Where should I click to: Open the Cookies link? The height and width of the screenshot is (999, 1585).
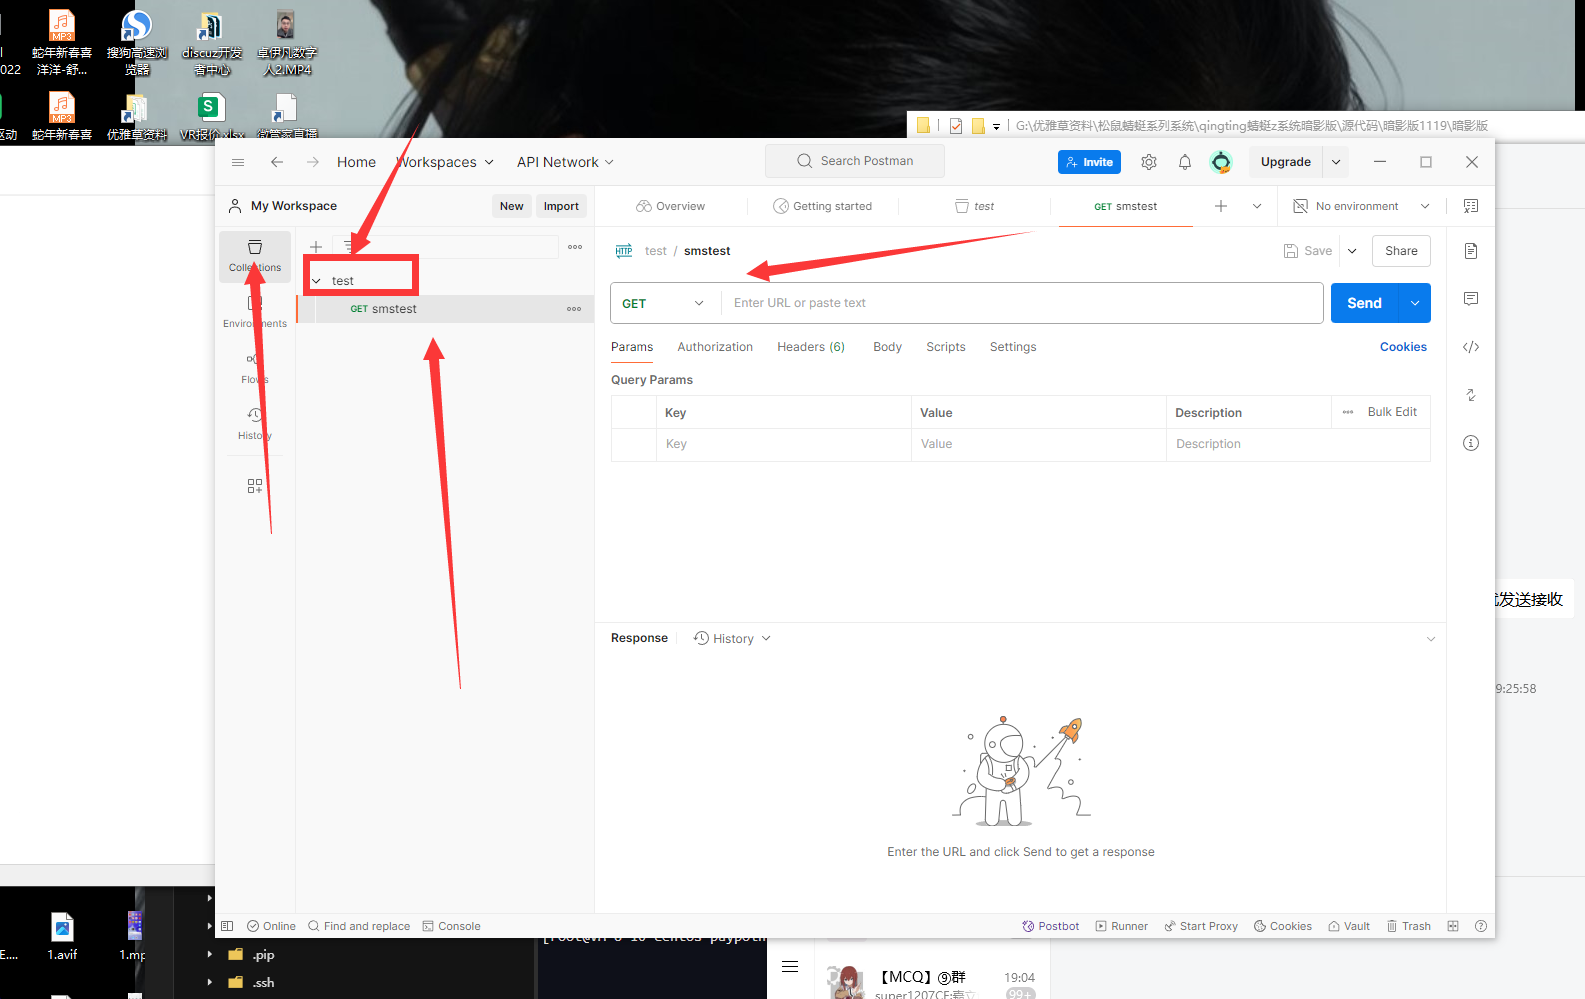point(1403,347)
